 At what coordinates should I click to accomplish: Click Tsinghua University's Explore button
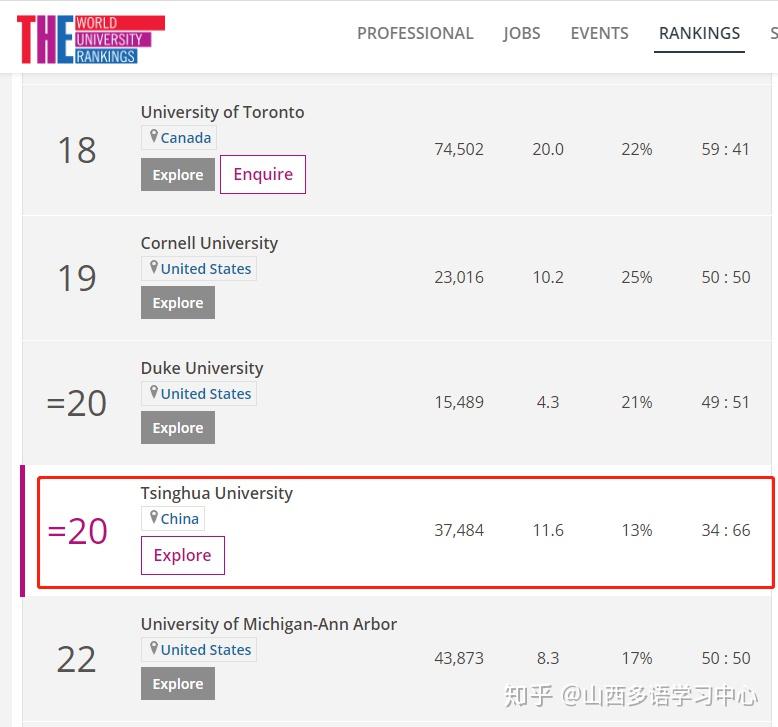182,556
